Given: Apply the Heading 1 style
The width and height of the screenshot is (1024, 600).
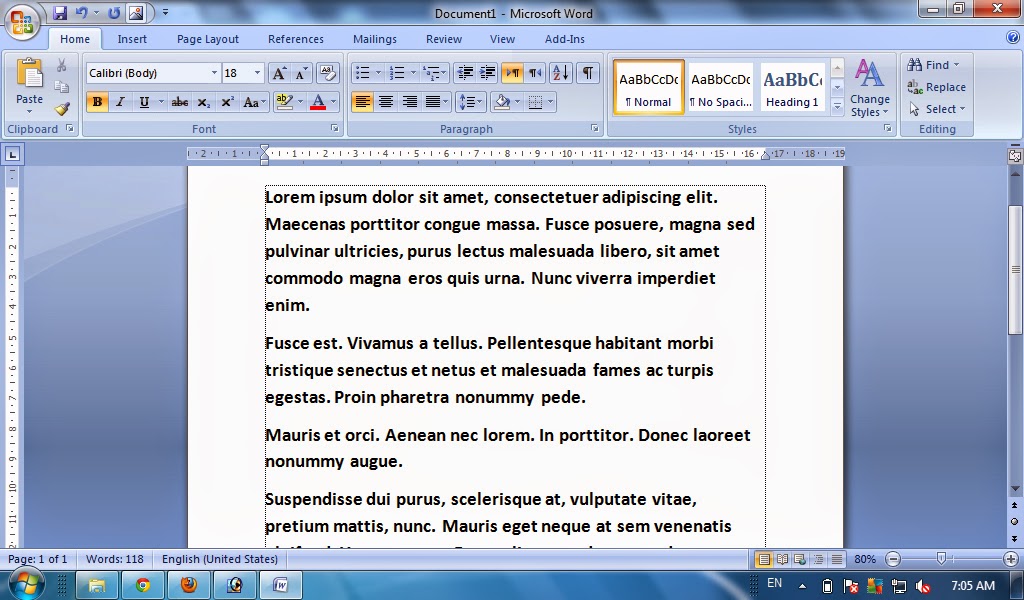Looking at the screenshot, I should click(x=791, y=87).
